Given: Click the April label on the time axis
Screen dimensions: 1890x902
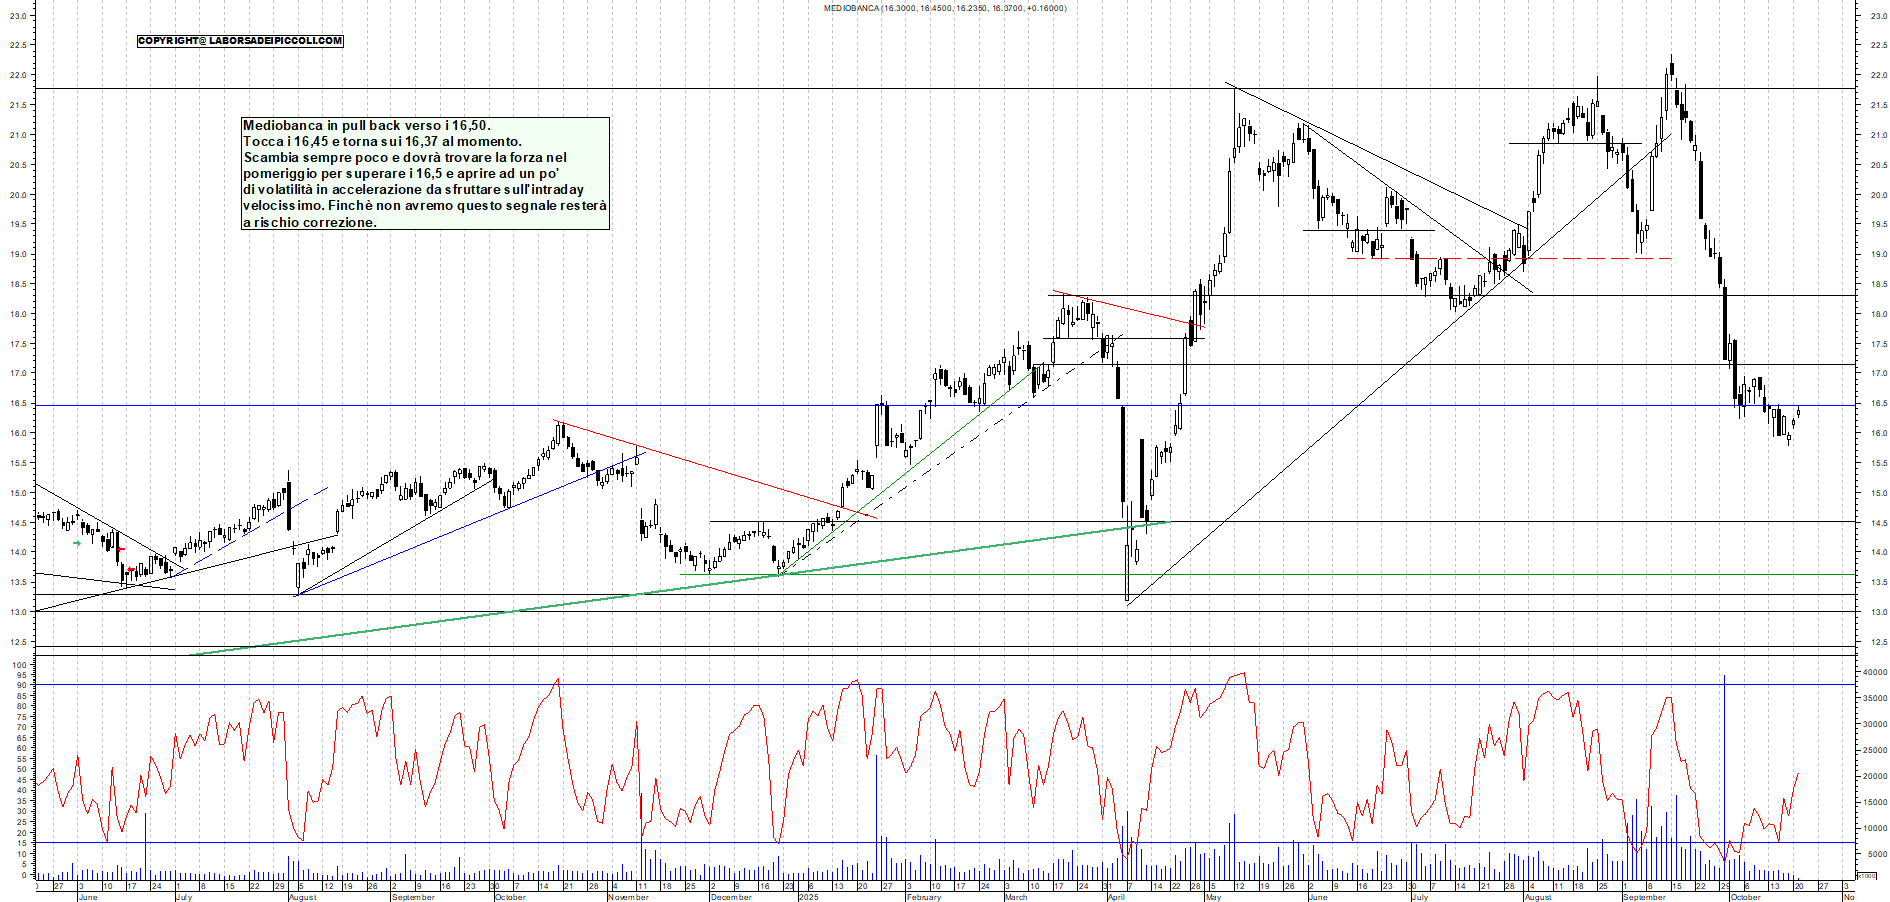Looking at the screenshot, I should click(1116, 897).
